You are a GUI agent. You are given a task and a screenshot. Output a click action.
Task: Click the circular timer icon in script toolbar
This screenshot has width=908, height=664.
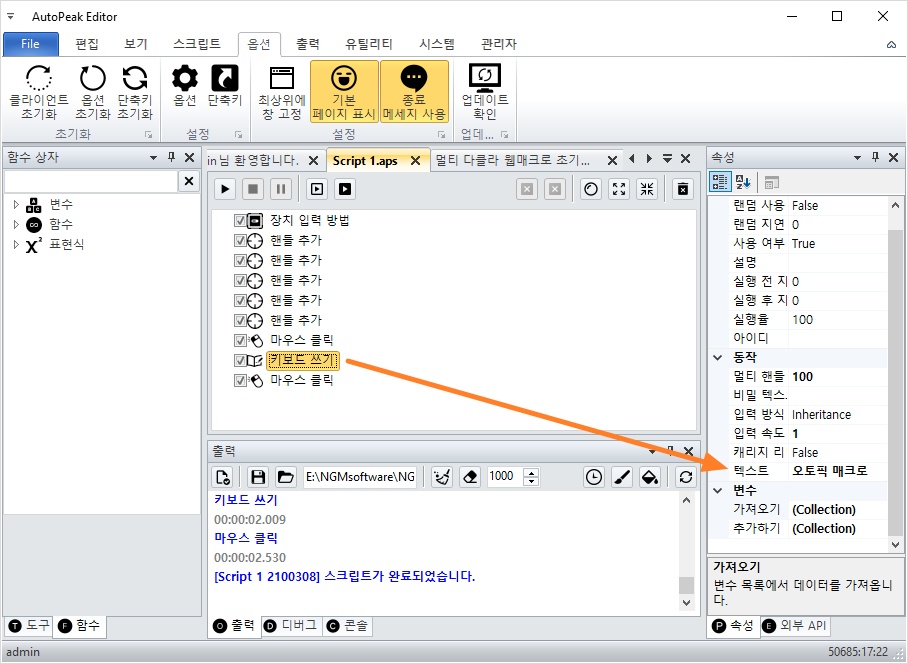[591, 189]
